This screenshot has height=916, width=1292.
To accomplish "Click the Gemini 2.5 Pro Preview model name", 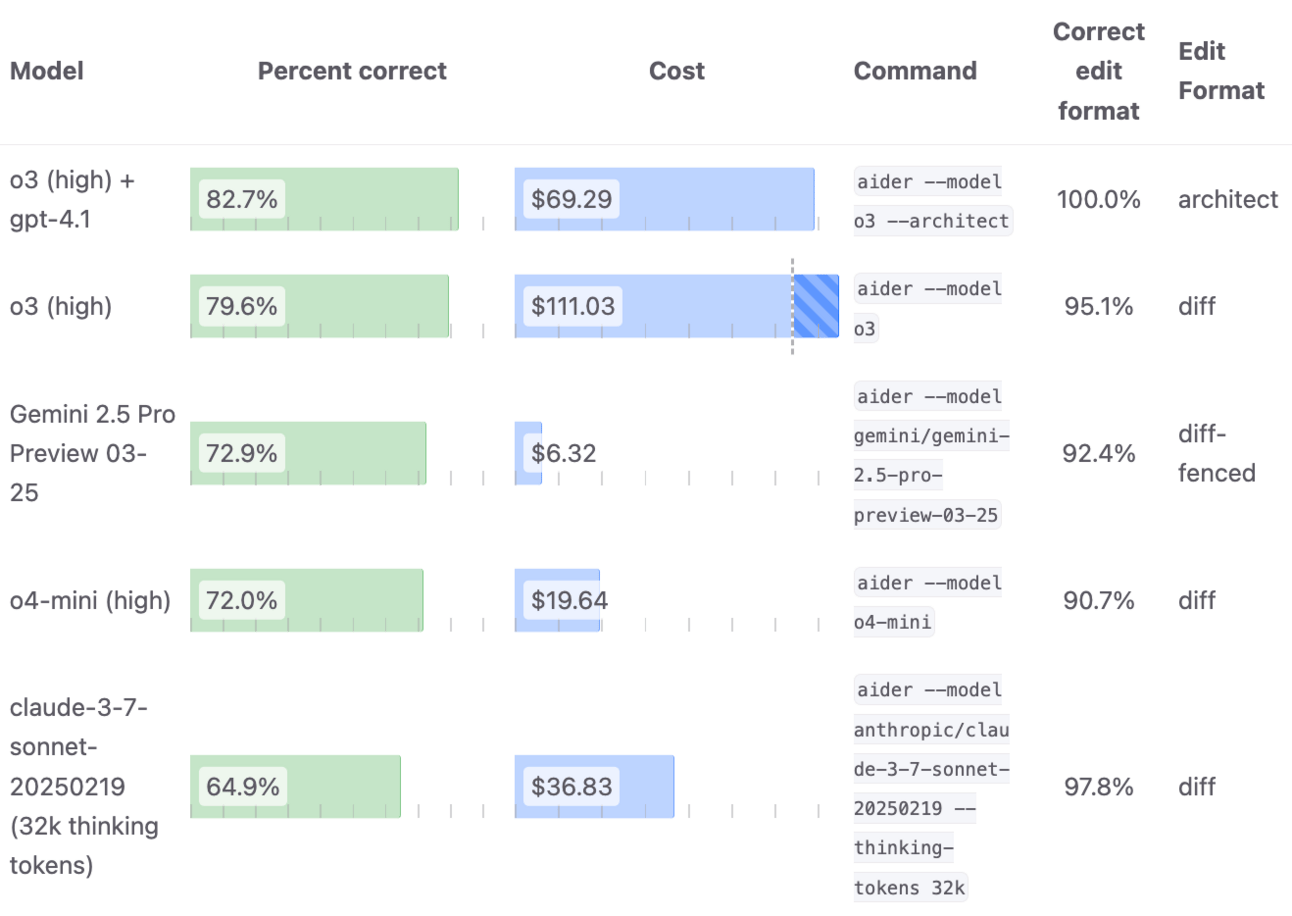I will click(92, 453).
